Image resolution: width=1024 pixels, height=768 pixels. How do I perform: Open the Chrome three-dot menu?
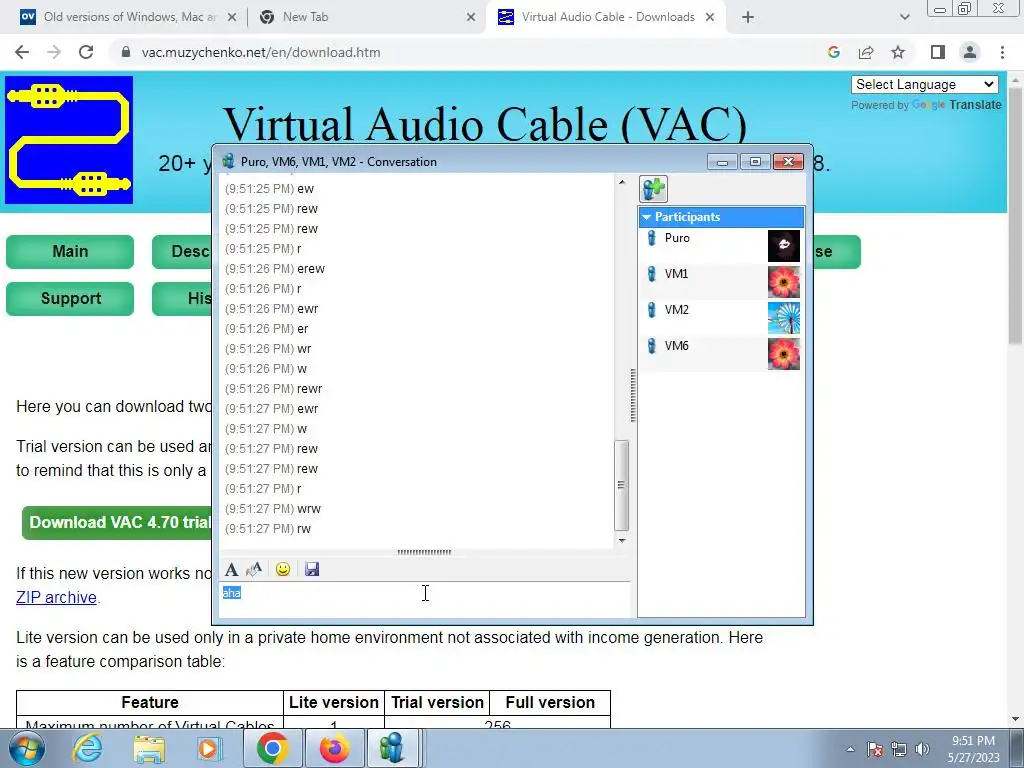pyautogui.click(x=1002, y=52)
